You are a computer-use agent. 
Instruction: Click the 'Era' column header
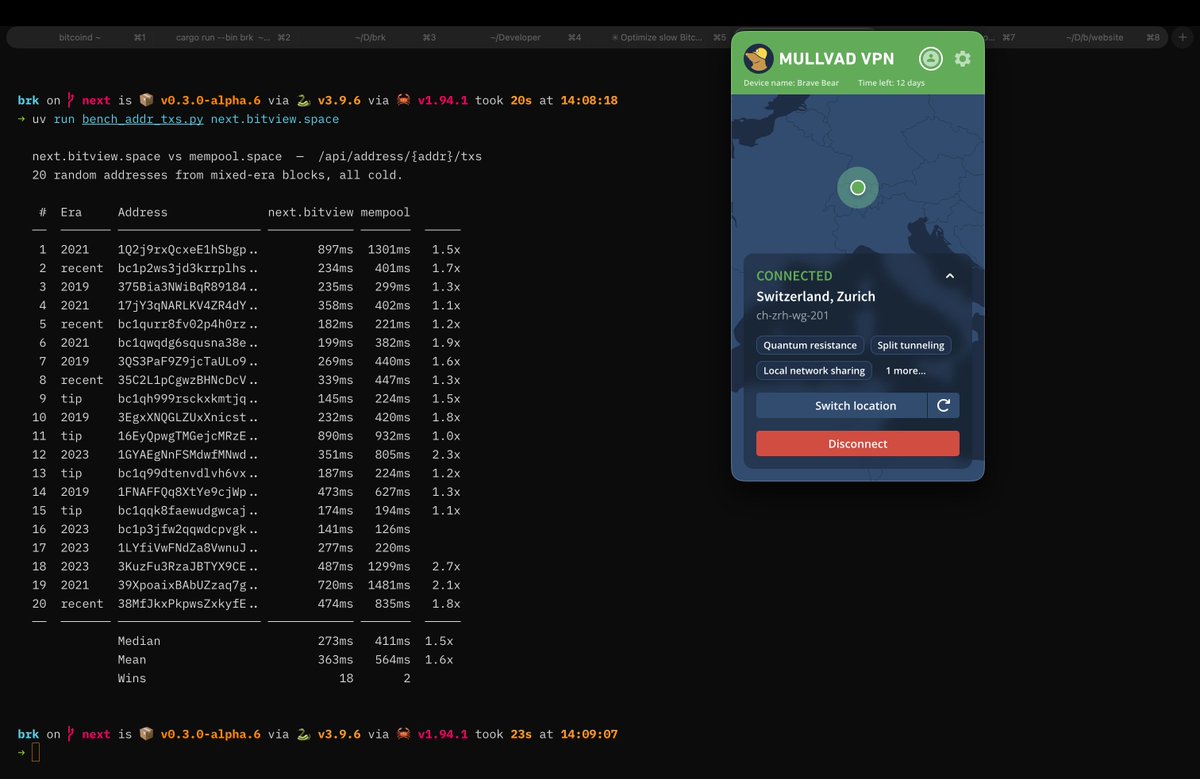point(71,212)
